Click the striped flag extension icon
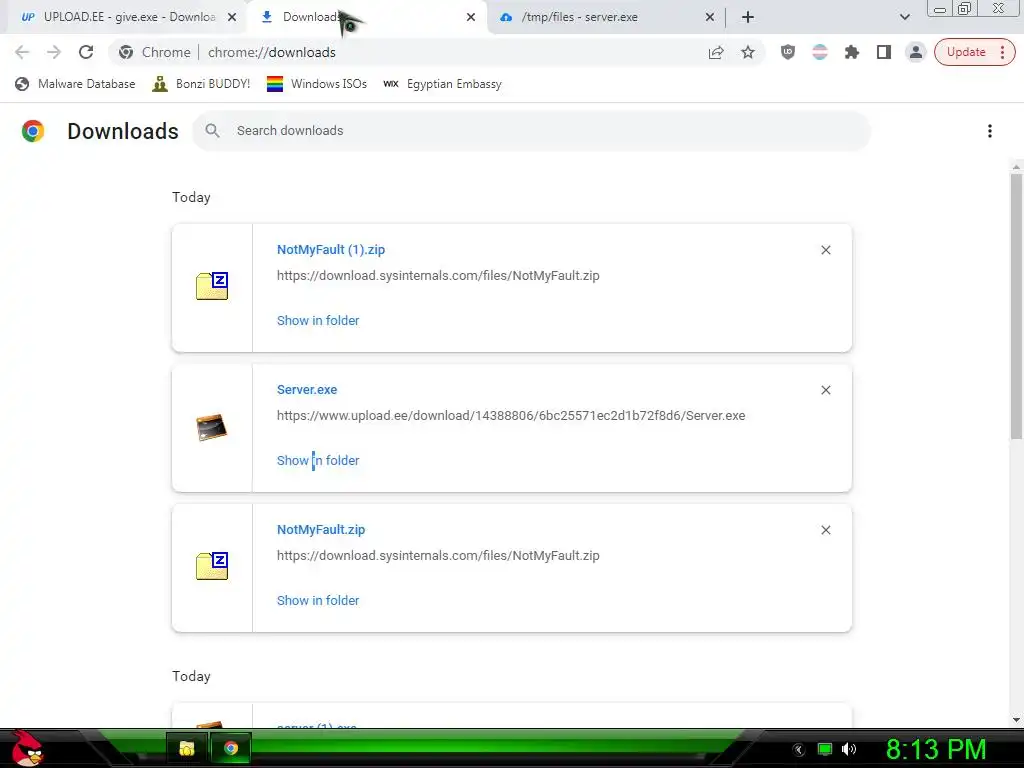The height and width of the screenshot is (768, 1024). [x=820, y=52]
